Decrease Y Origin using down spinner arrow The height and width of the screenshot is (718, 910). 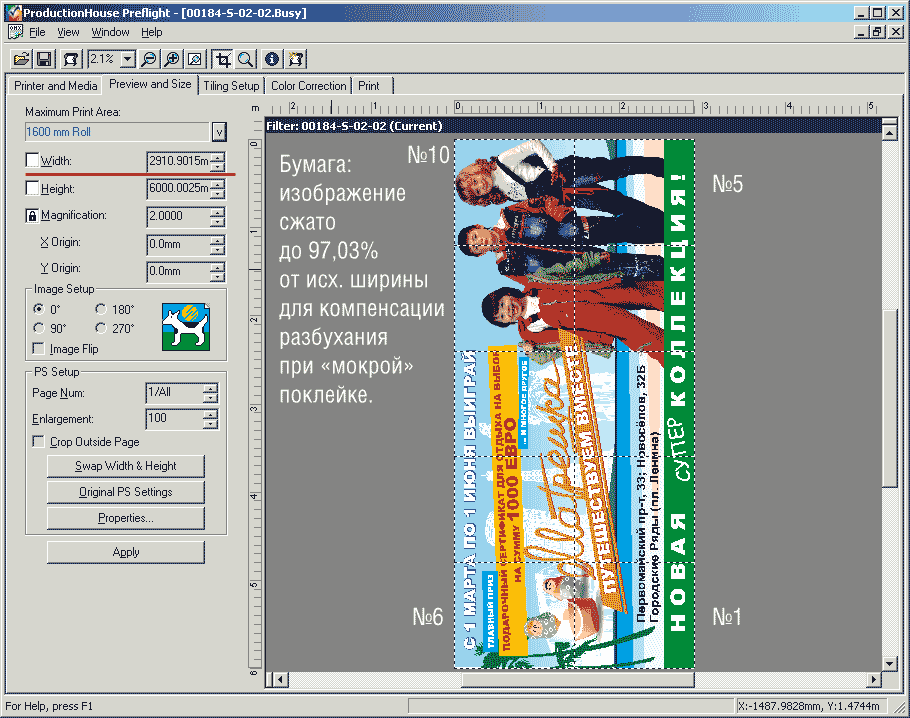217,276
